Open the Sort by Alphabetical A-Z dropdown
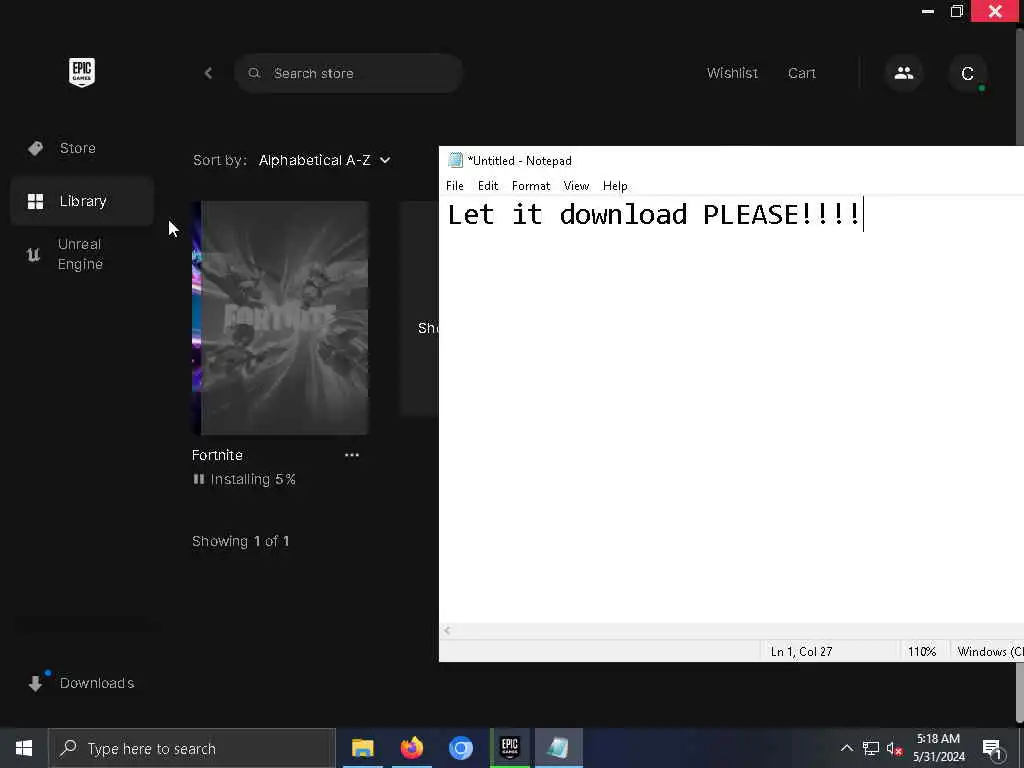The height and width of the screenshot is (768, 1024). [x=325, y=160]
